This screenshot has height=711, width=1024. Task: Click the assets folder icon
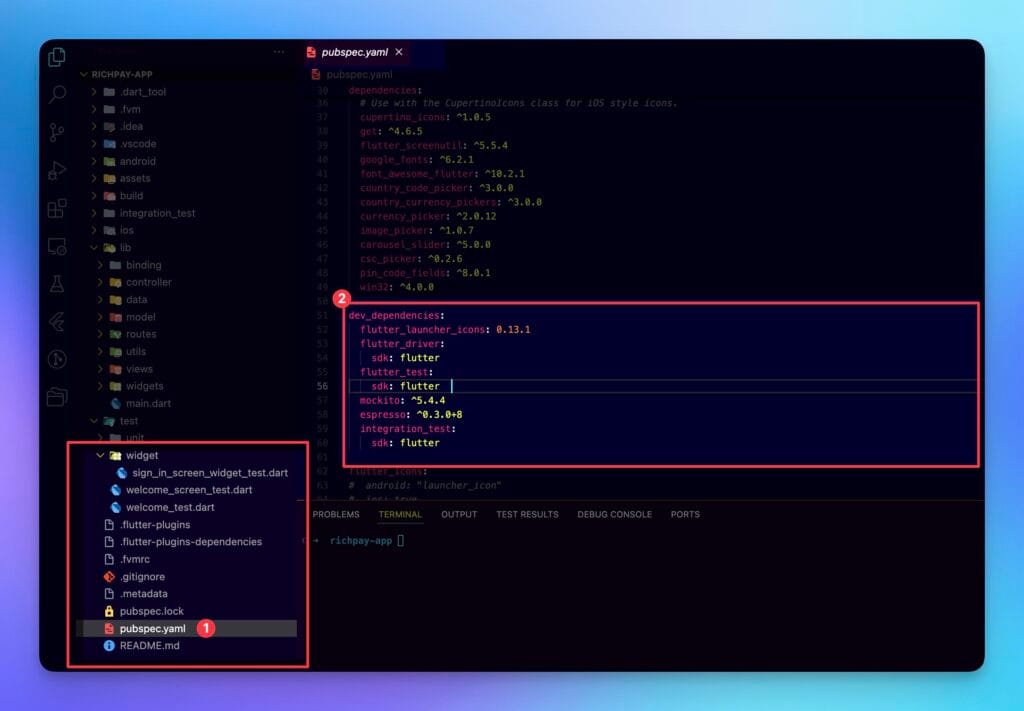click(110, 178)
